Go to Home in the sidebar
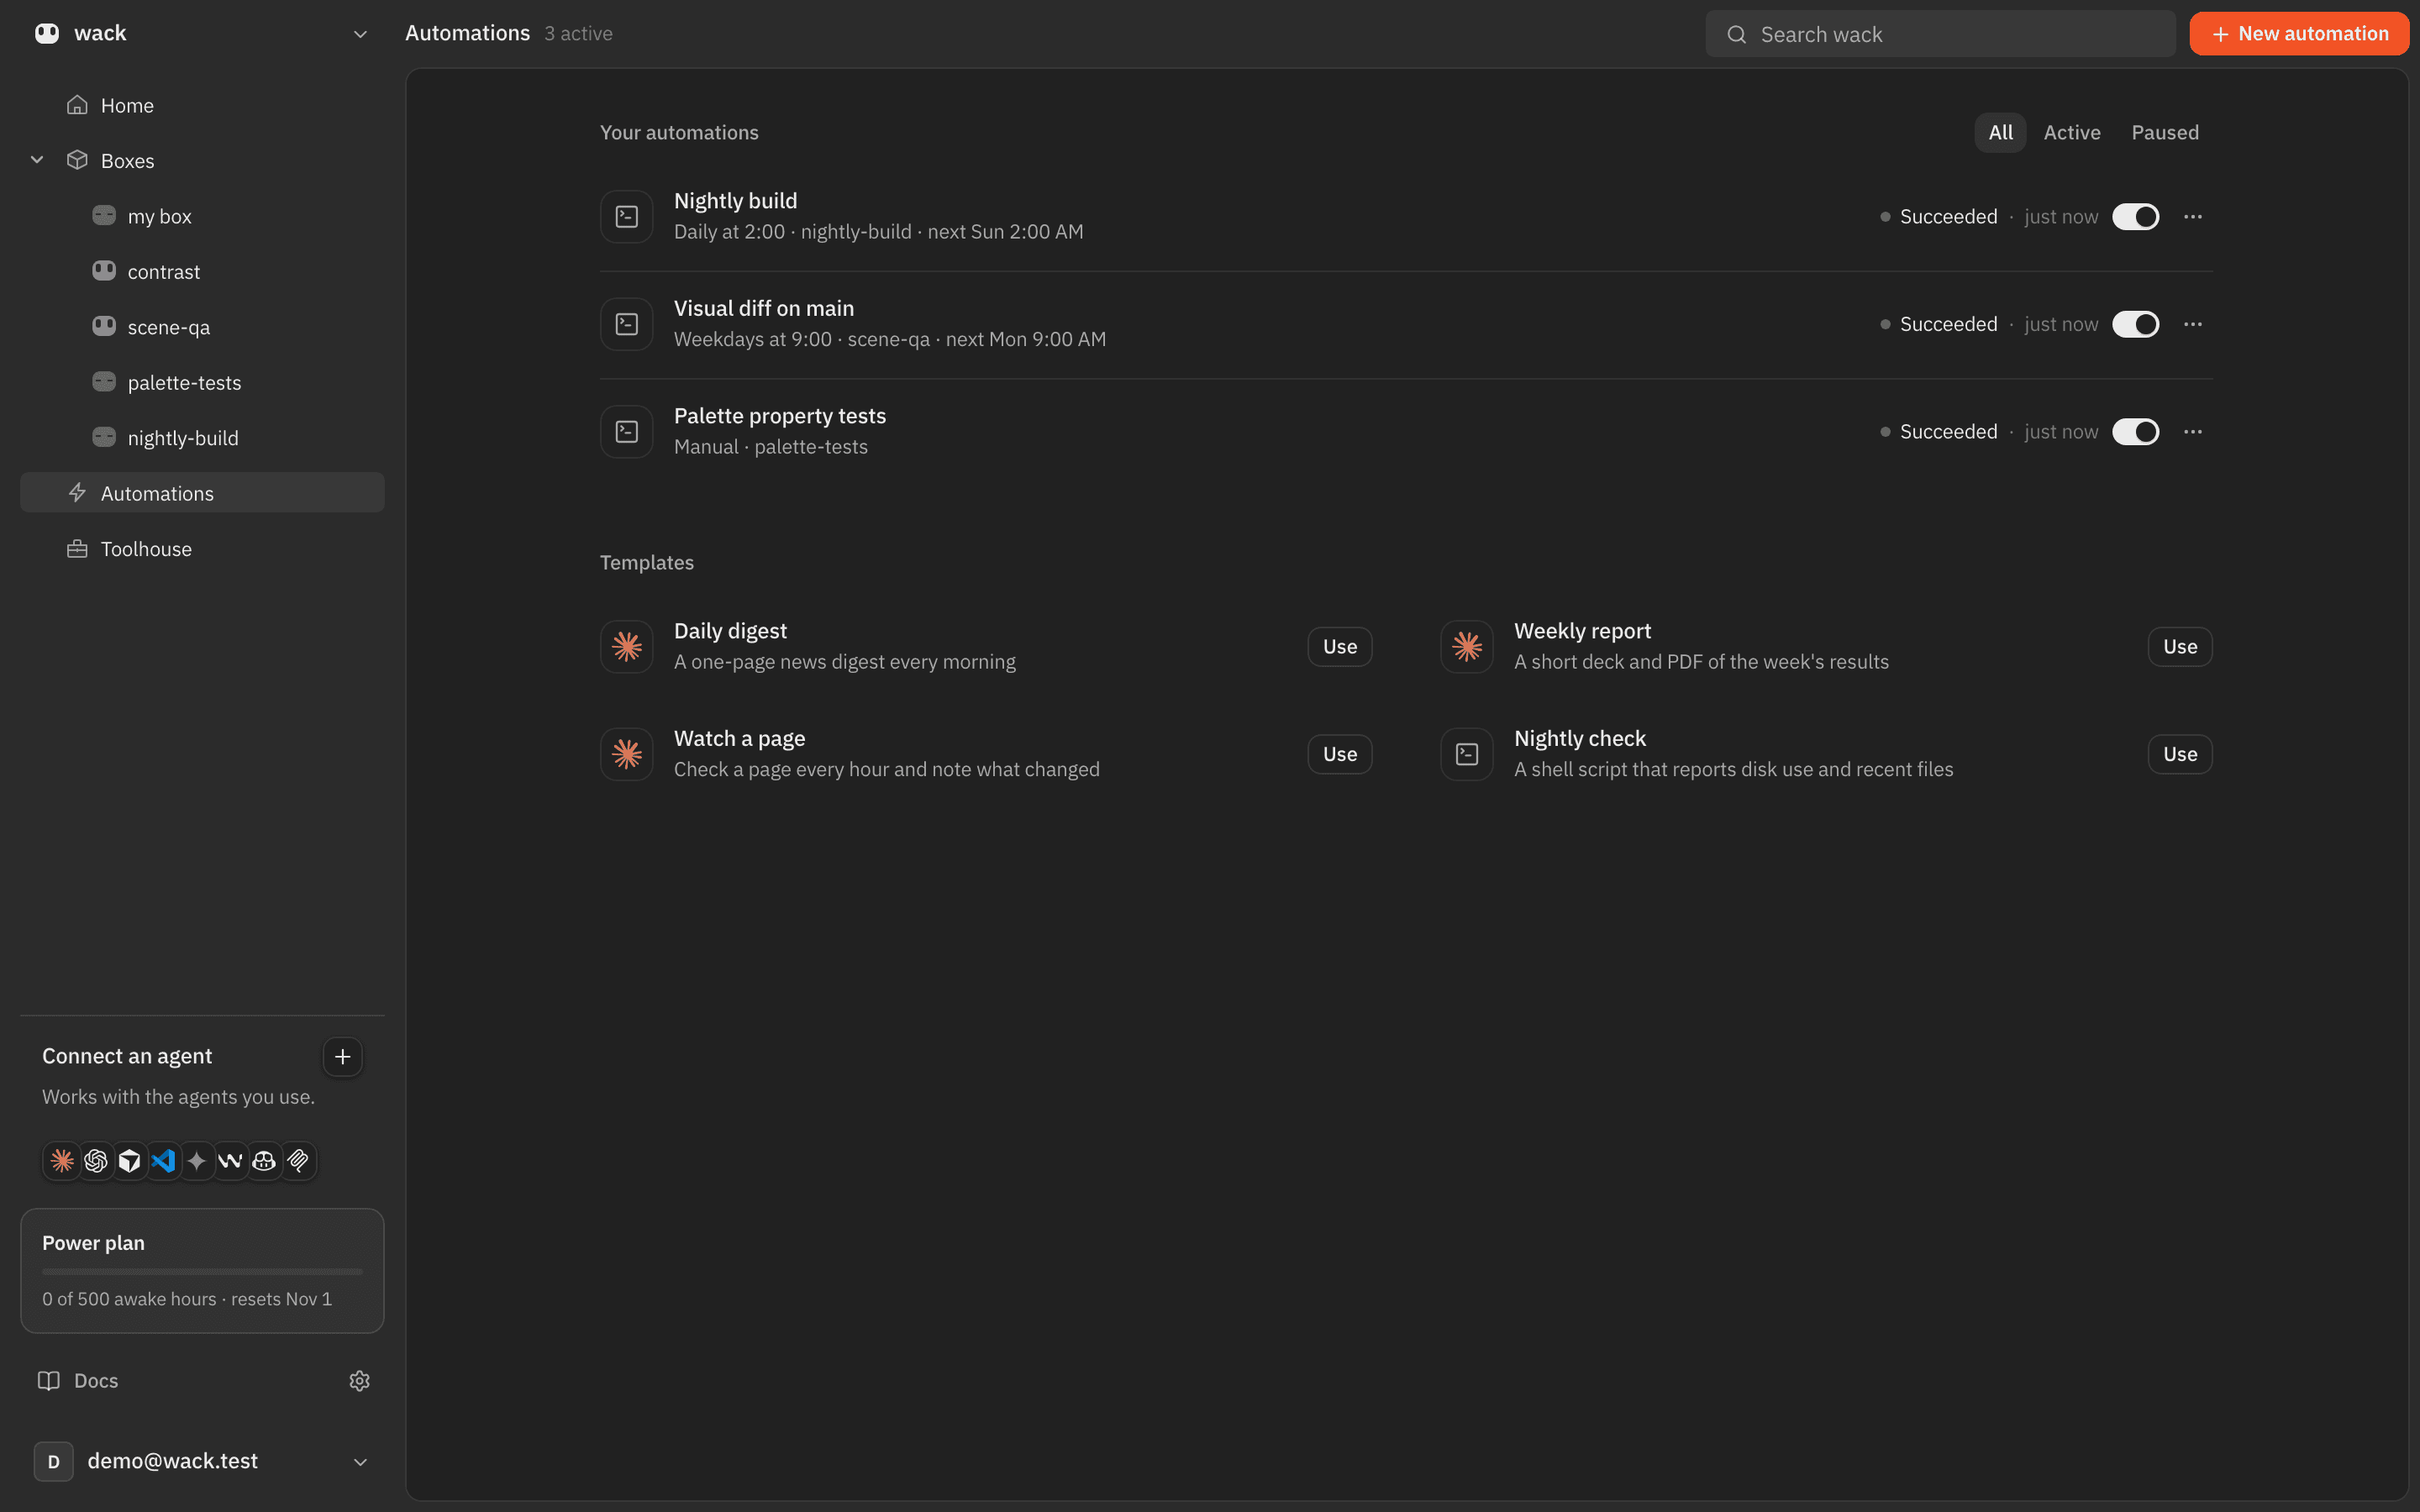 [202, 105]
